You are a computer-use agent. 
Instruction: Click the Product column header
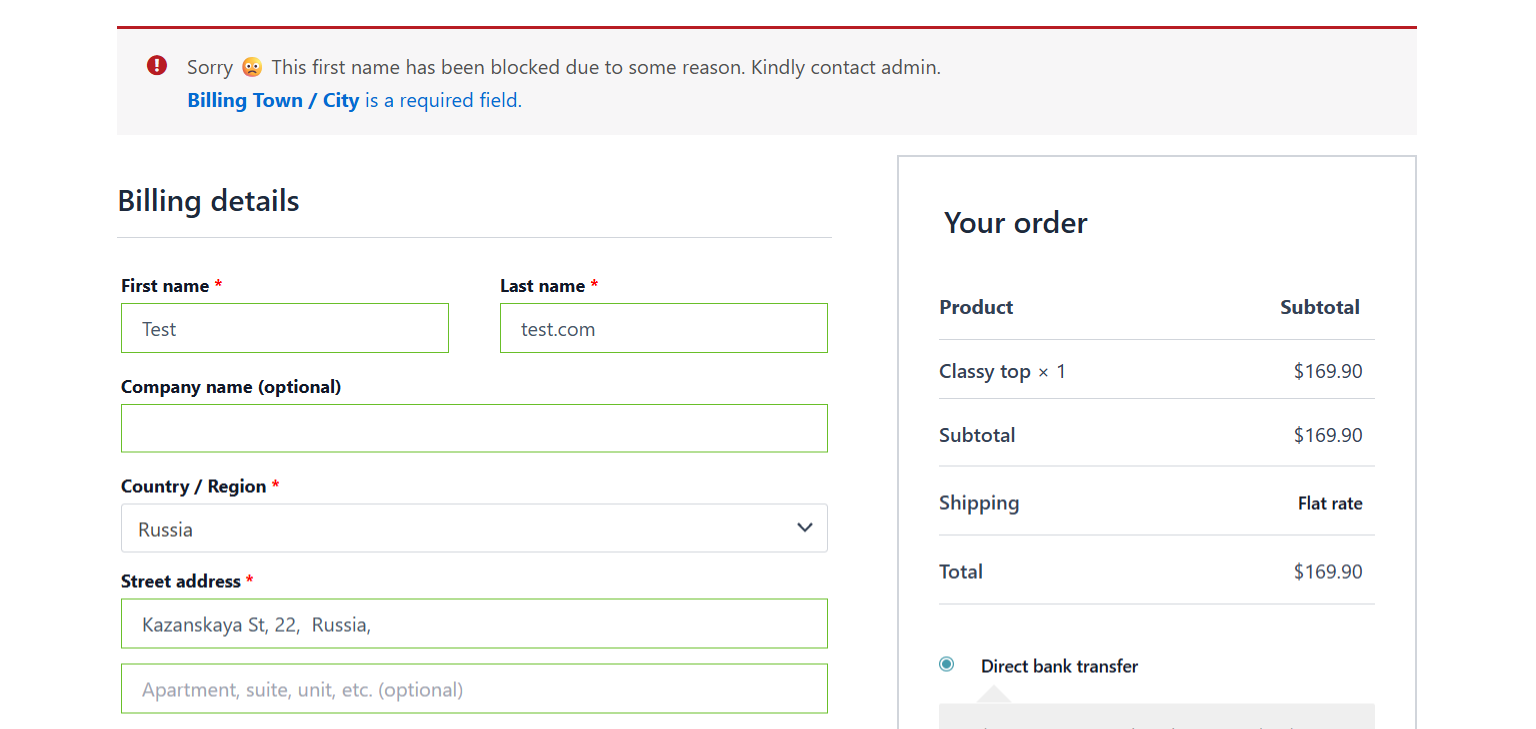pyautogui.click(x=975, y=307)
